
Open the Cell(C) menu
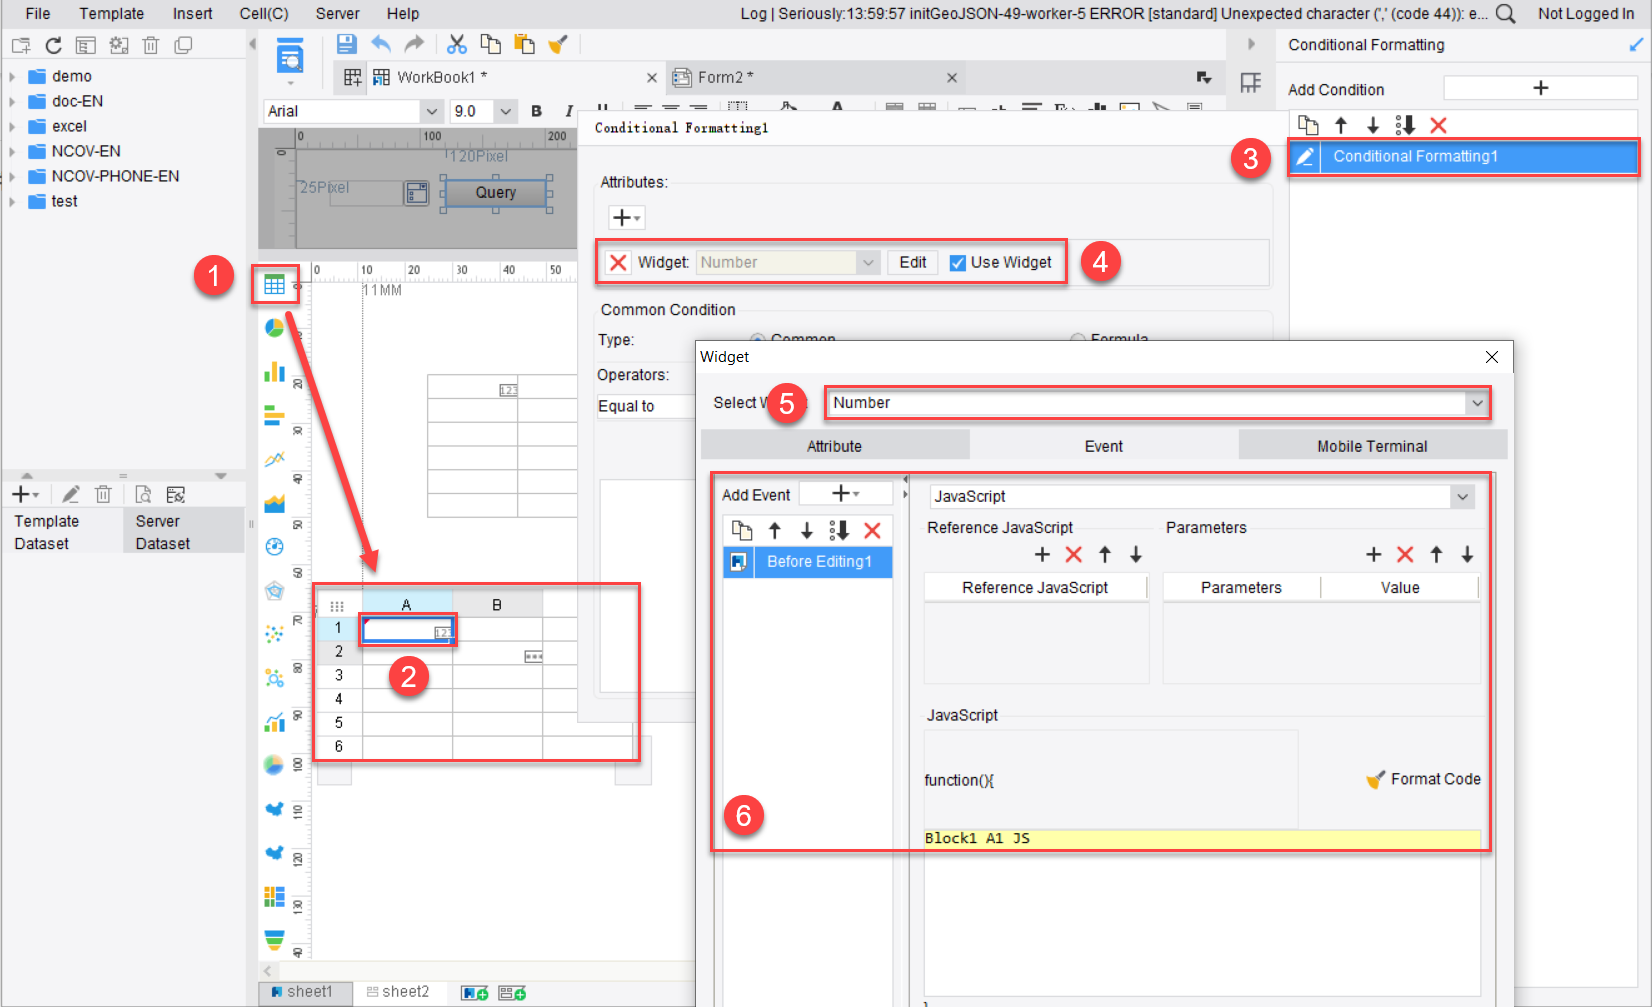(264, 14)
